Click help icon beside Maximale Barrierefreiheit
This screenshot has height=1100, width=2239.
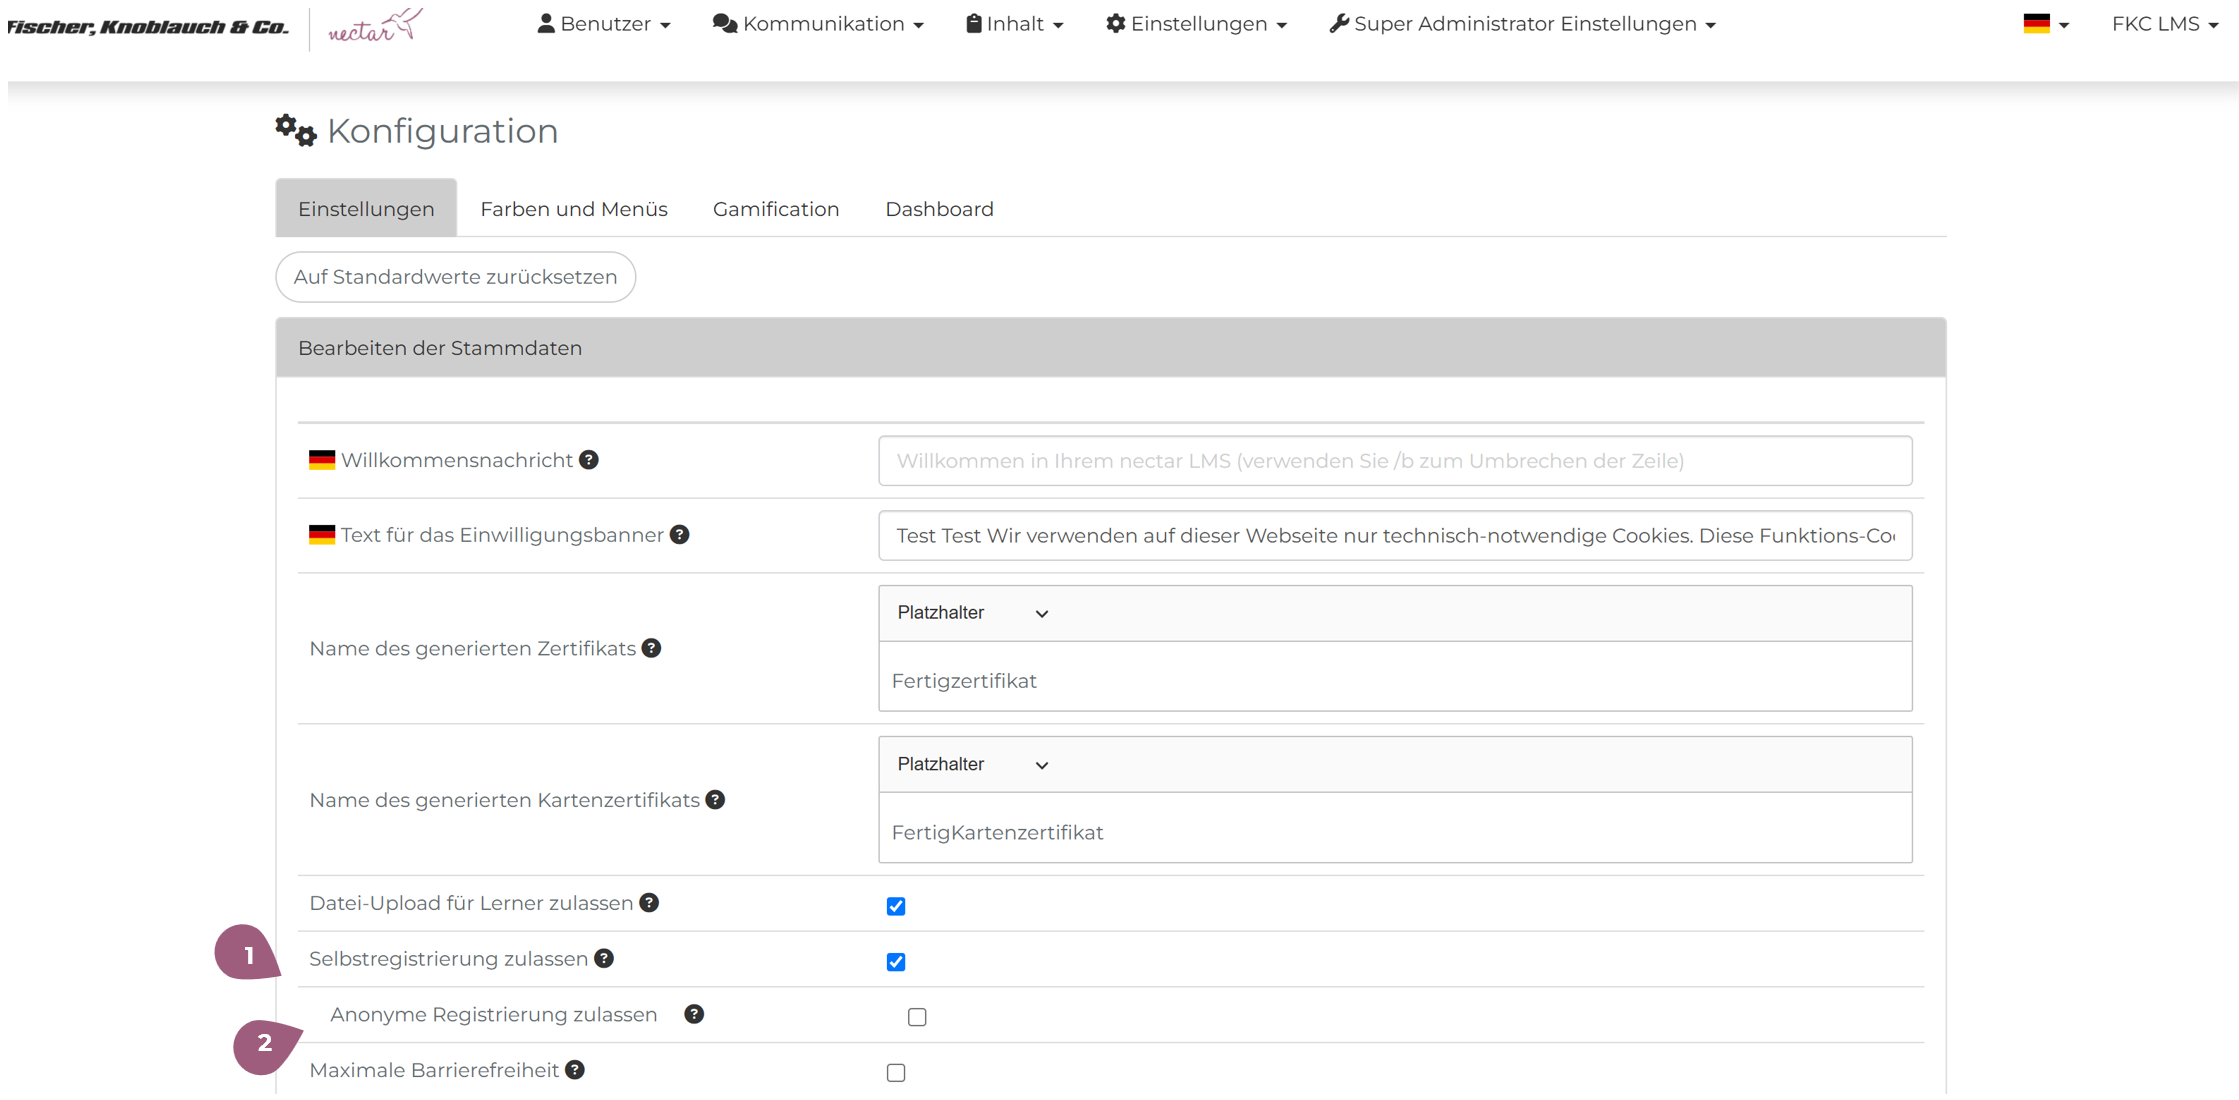tap(575, 1070)
